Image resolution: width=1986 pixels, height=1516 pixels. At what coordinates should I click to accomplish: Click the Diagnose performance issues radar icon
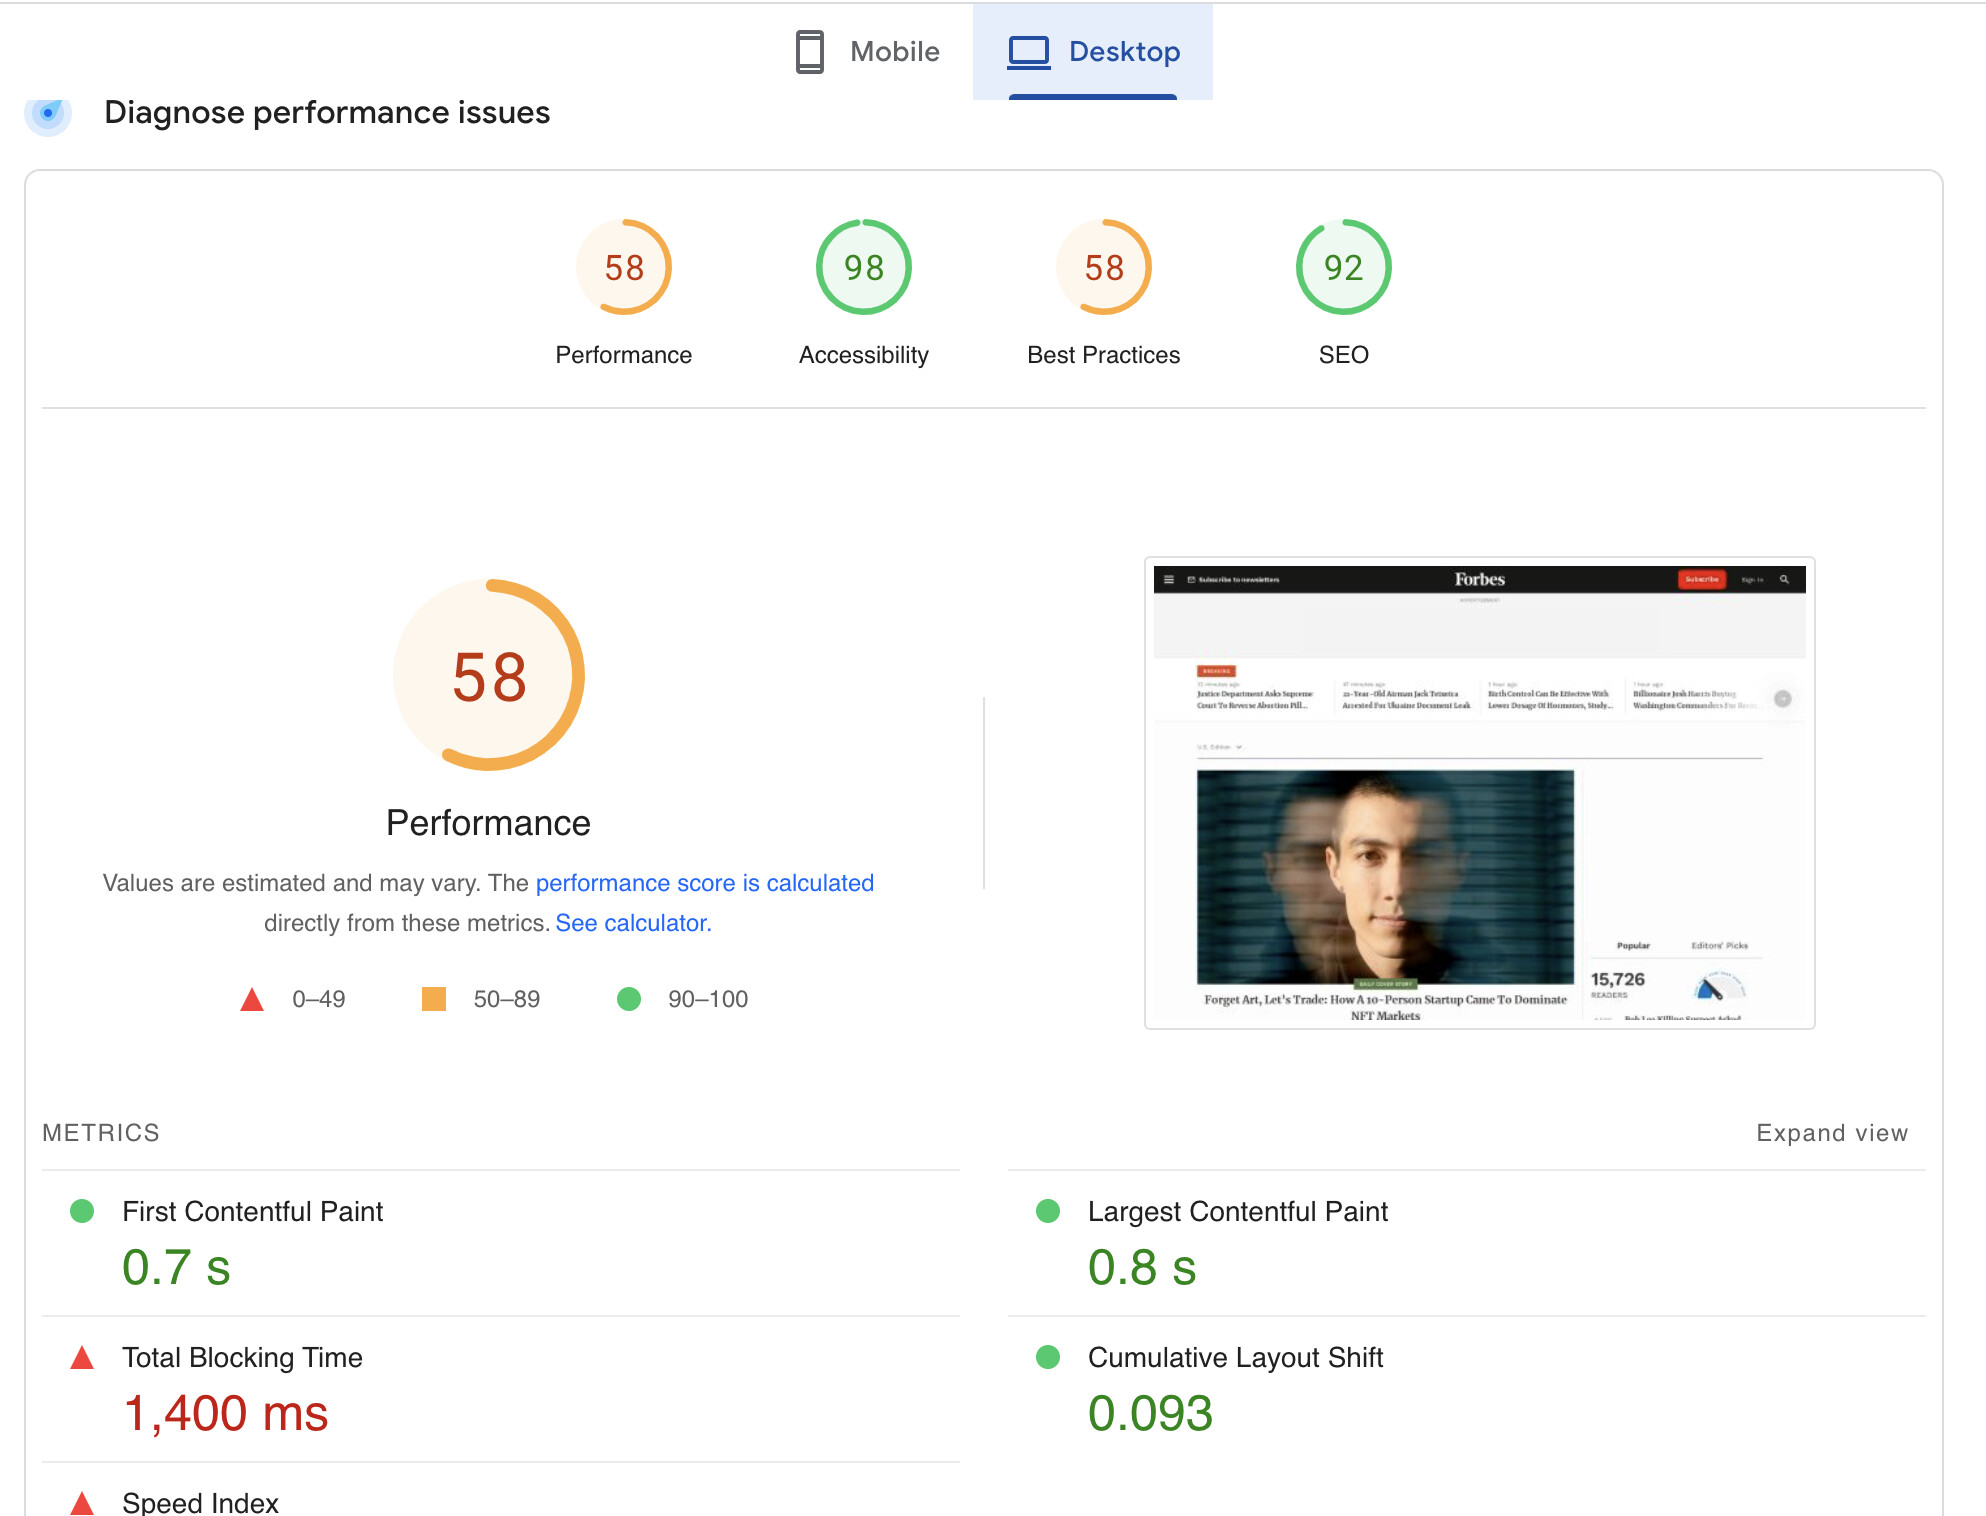48,113
